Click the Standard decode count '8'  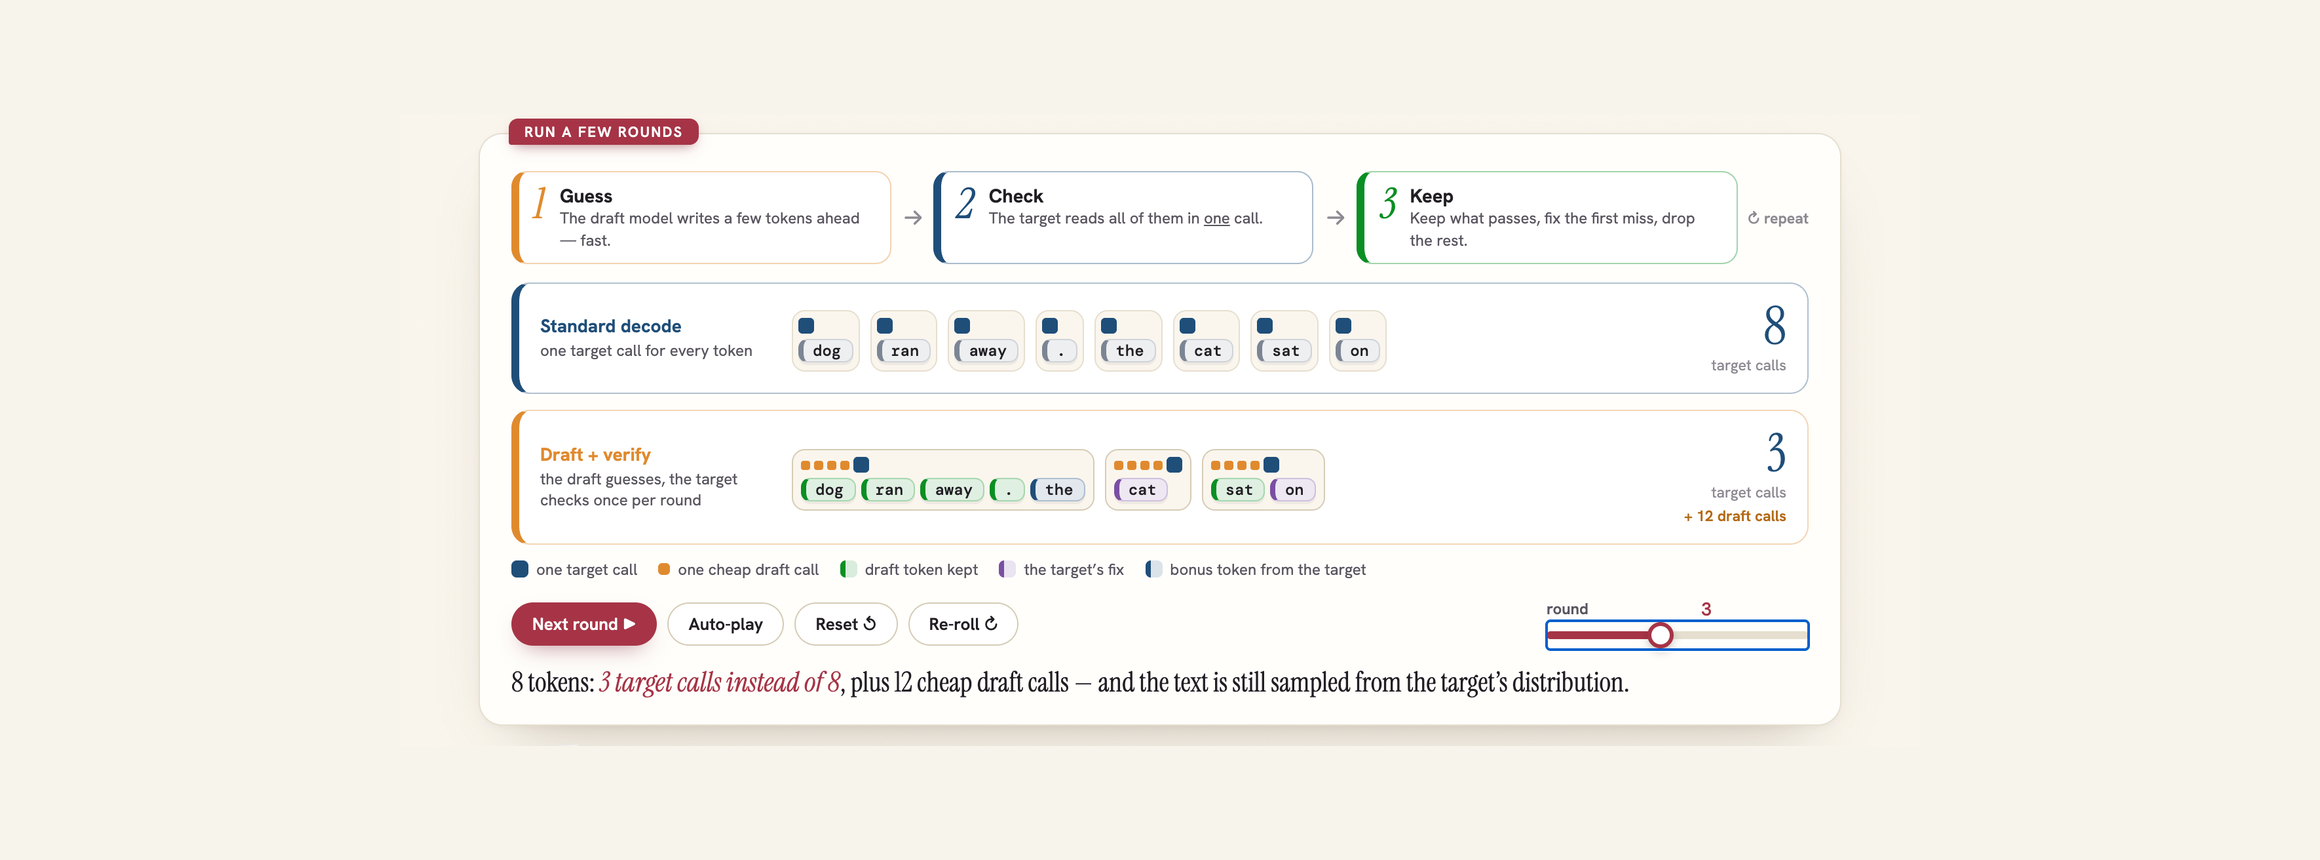tap(1775, 326)
